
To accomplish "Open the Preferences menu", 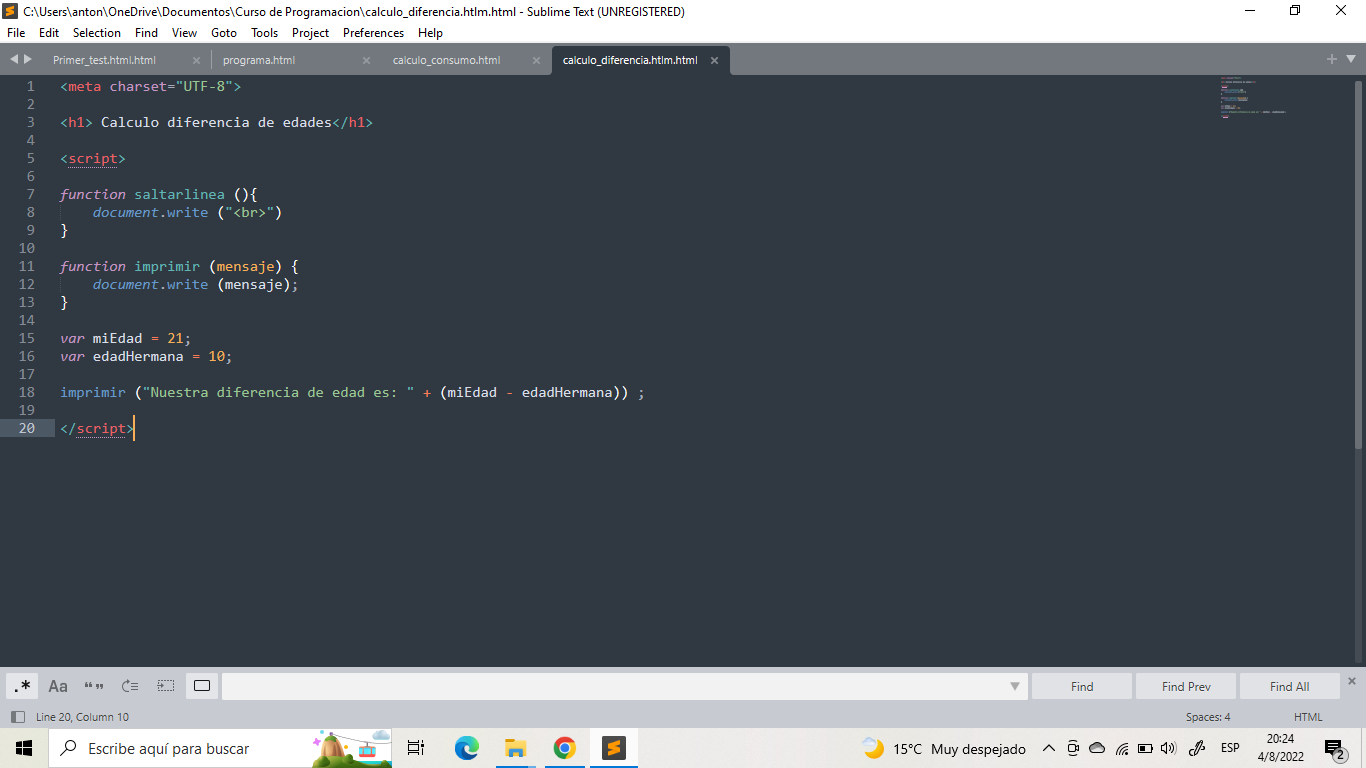I will tap(374, 33).
